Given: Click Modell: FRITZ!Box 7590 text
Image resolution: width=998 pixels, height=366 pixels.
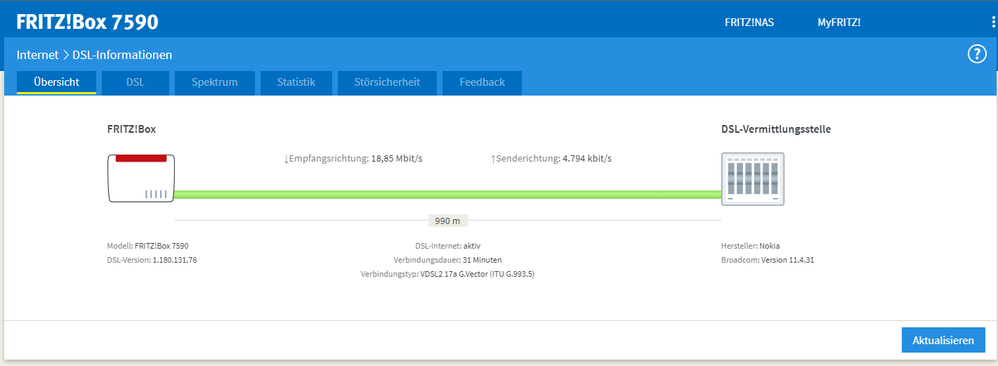Looking at the screenshot, I should click(x=148, y=246).
